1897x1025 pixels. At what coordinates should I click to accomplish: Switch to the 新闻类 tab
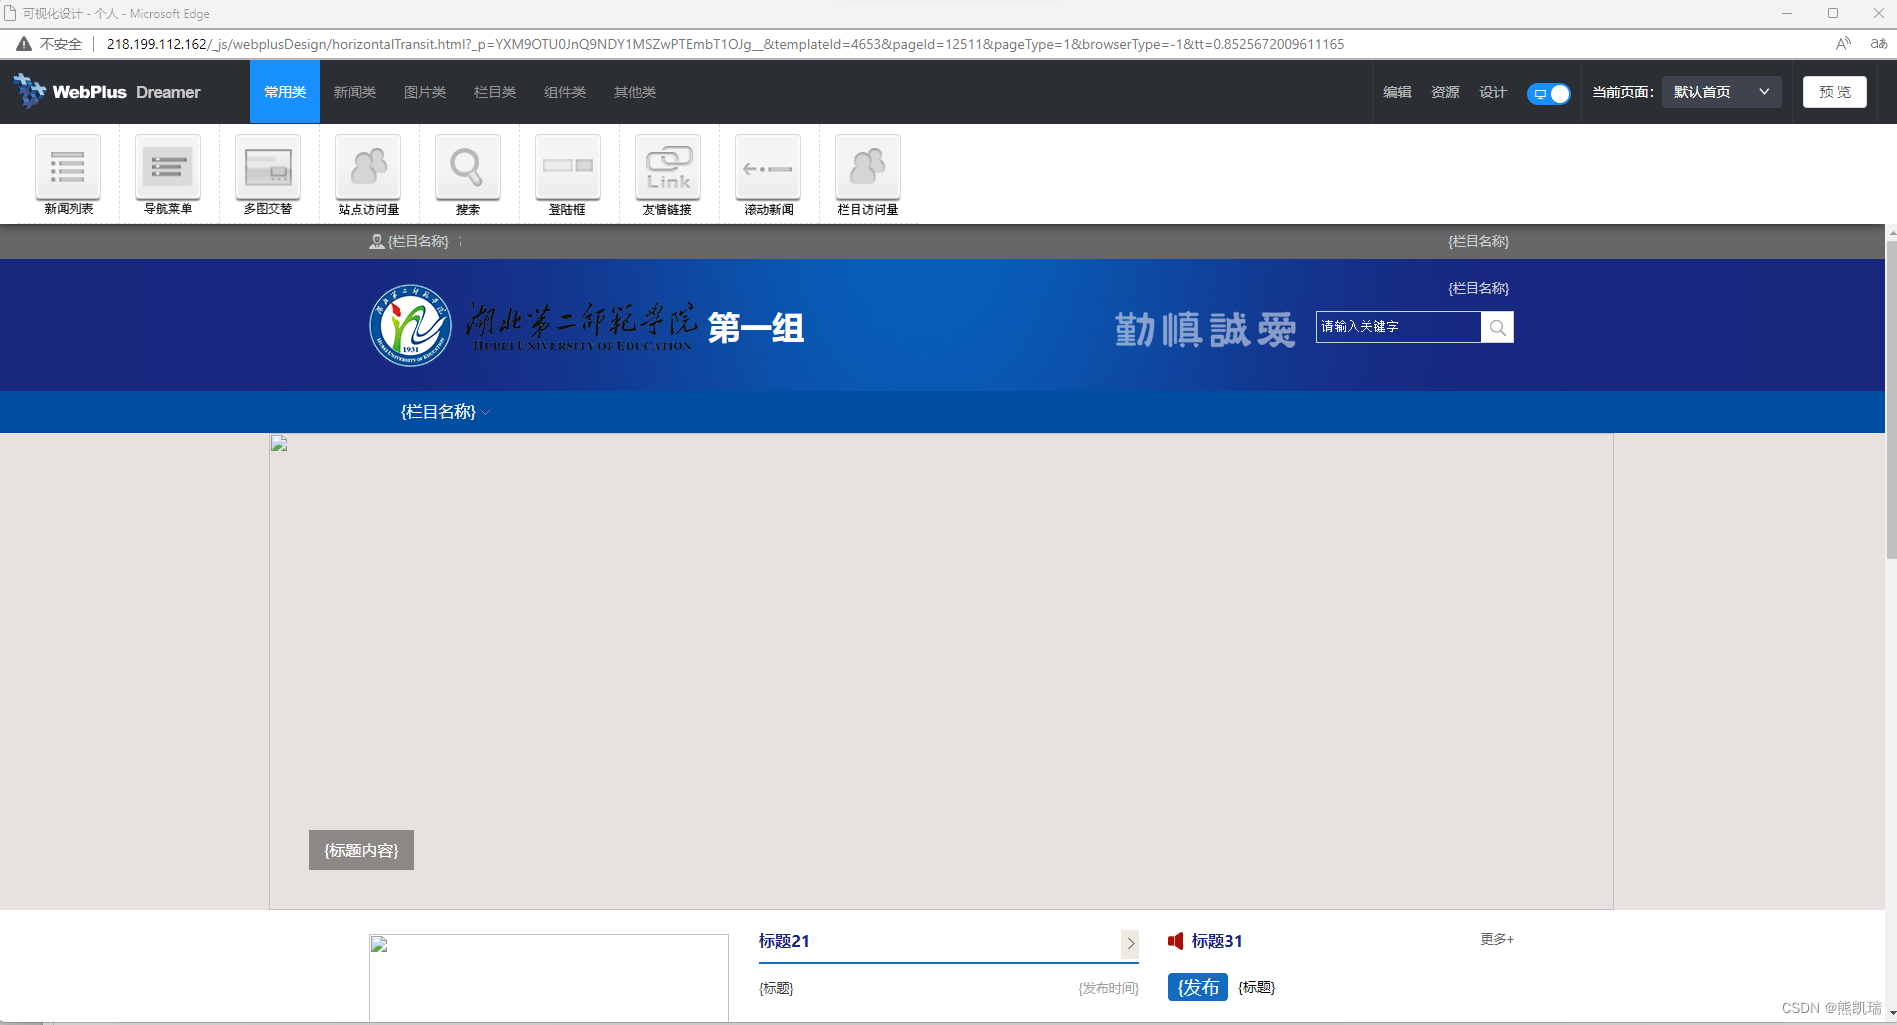(x=354, y=91)
